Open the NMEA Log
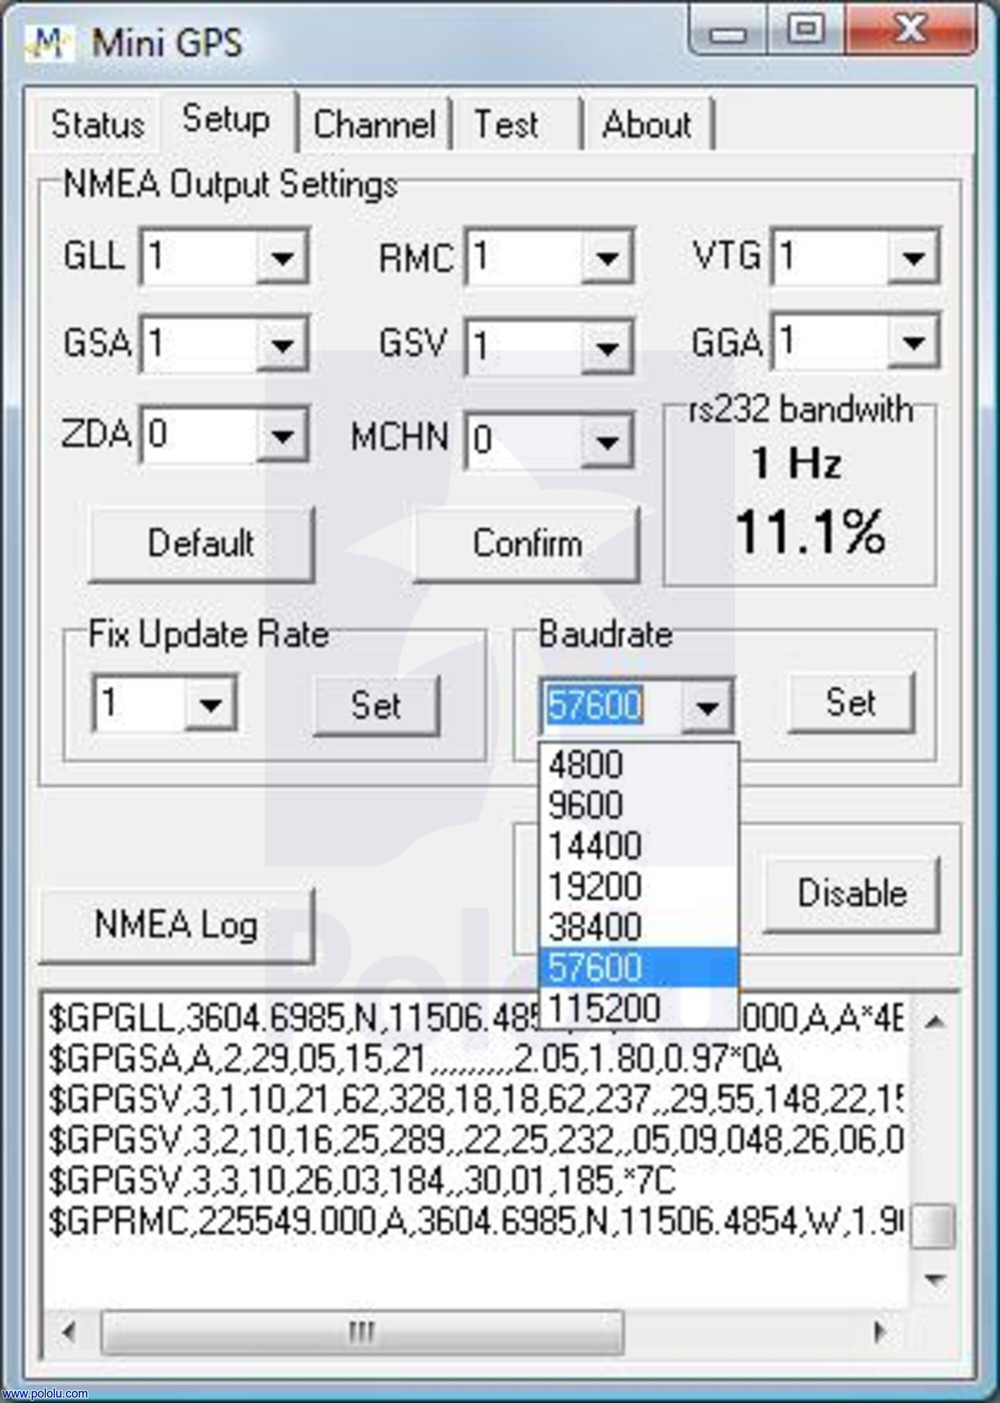 tap(176, 925)
